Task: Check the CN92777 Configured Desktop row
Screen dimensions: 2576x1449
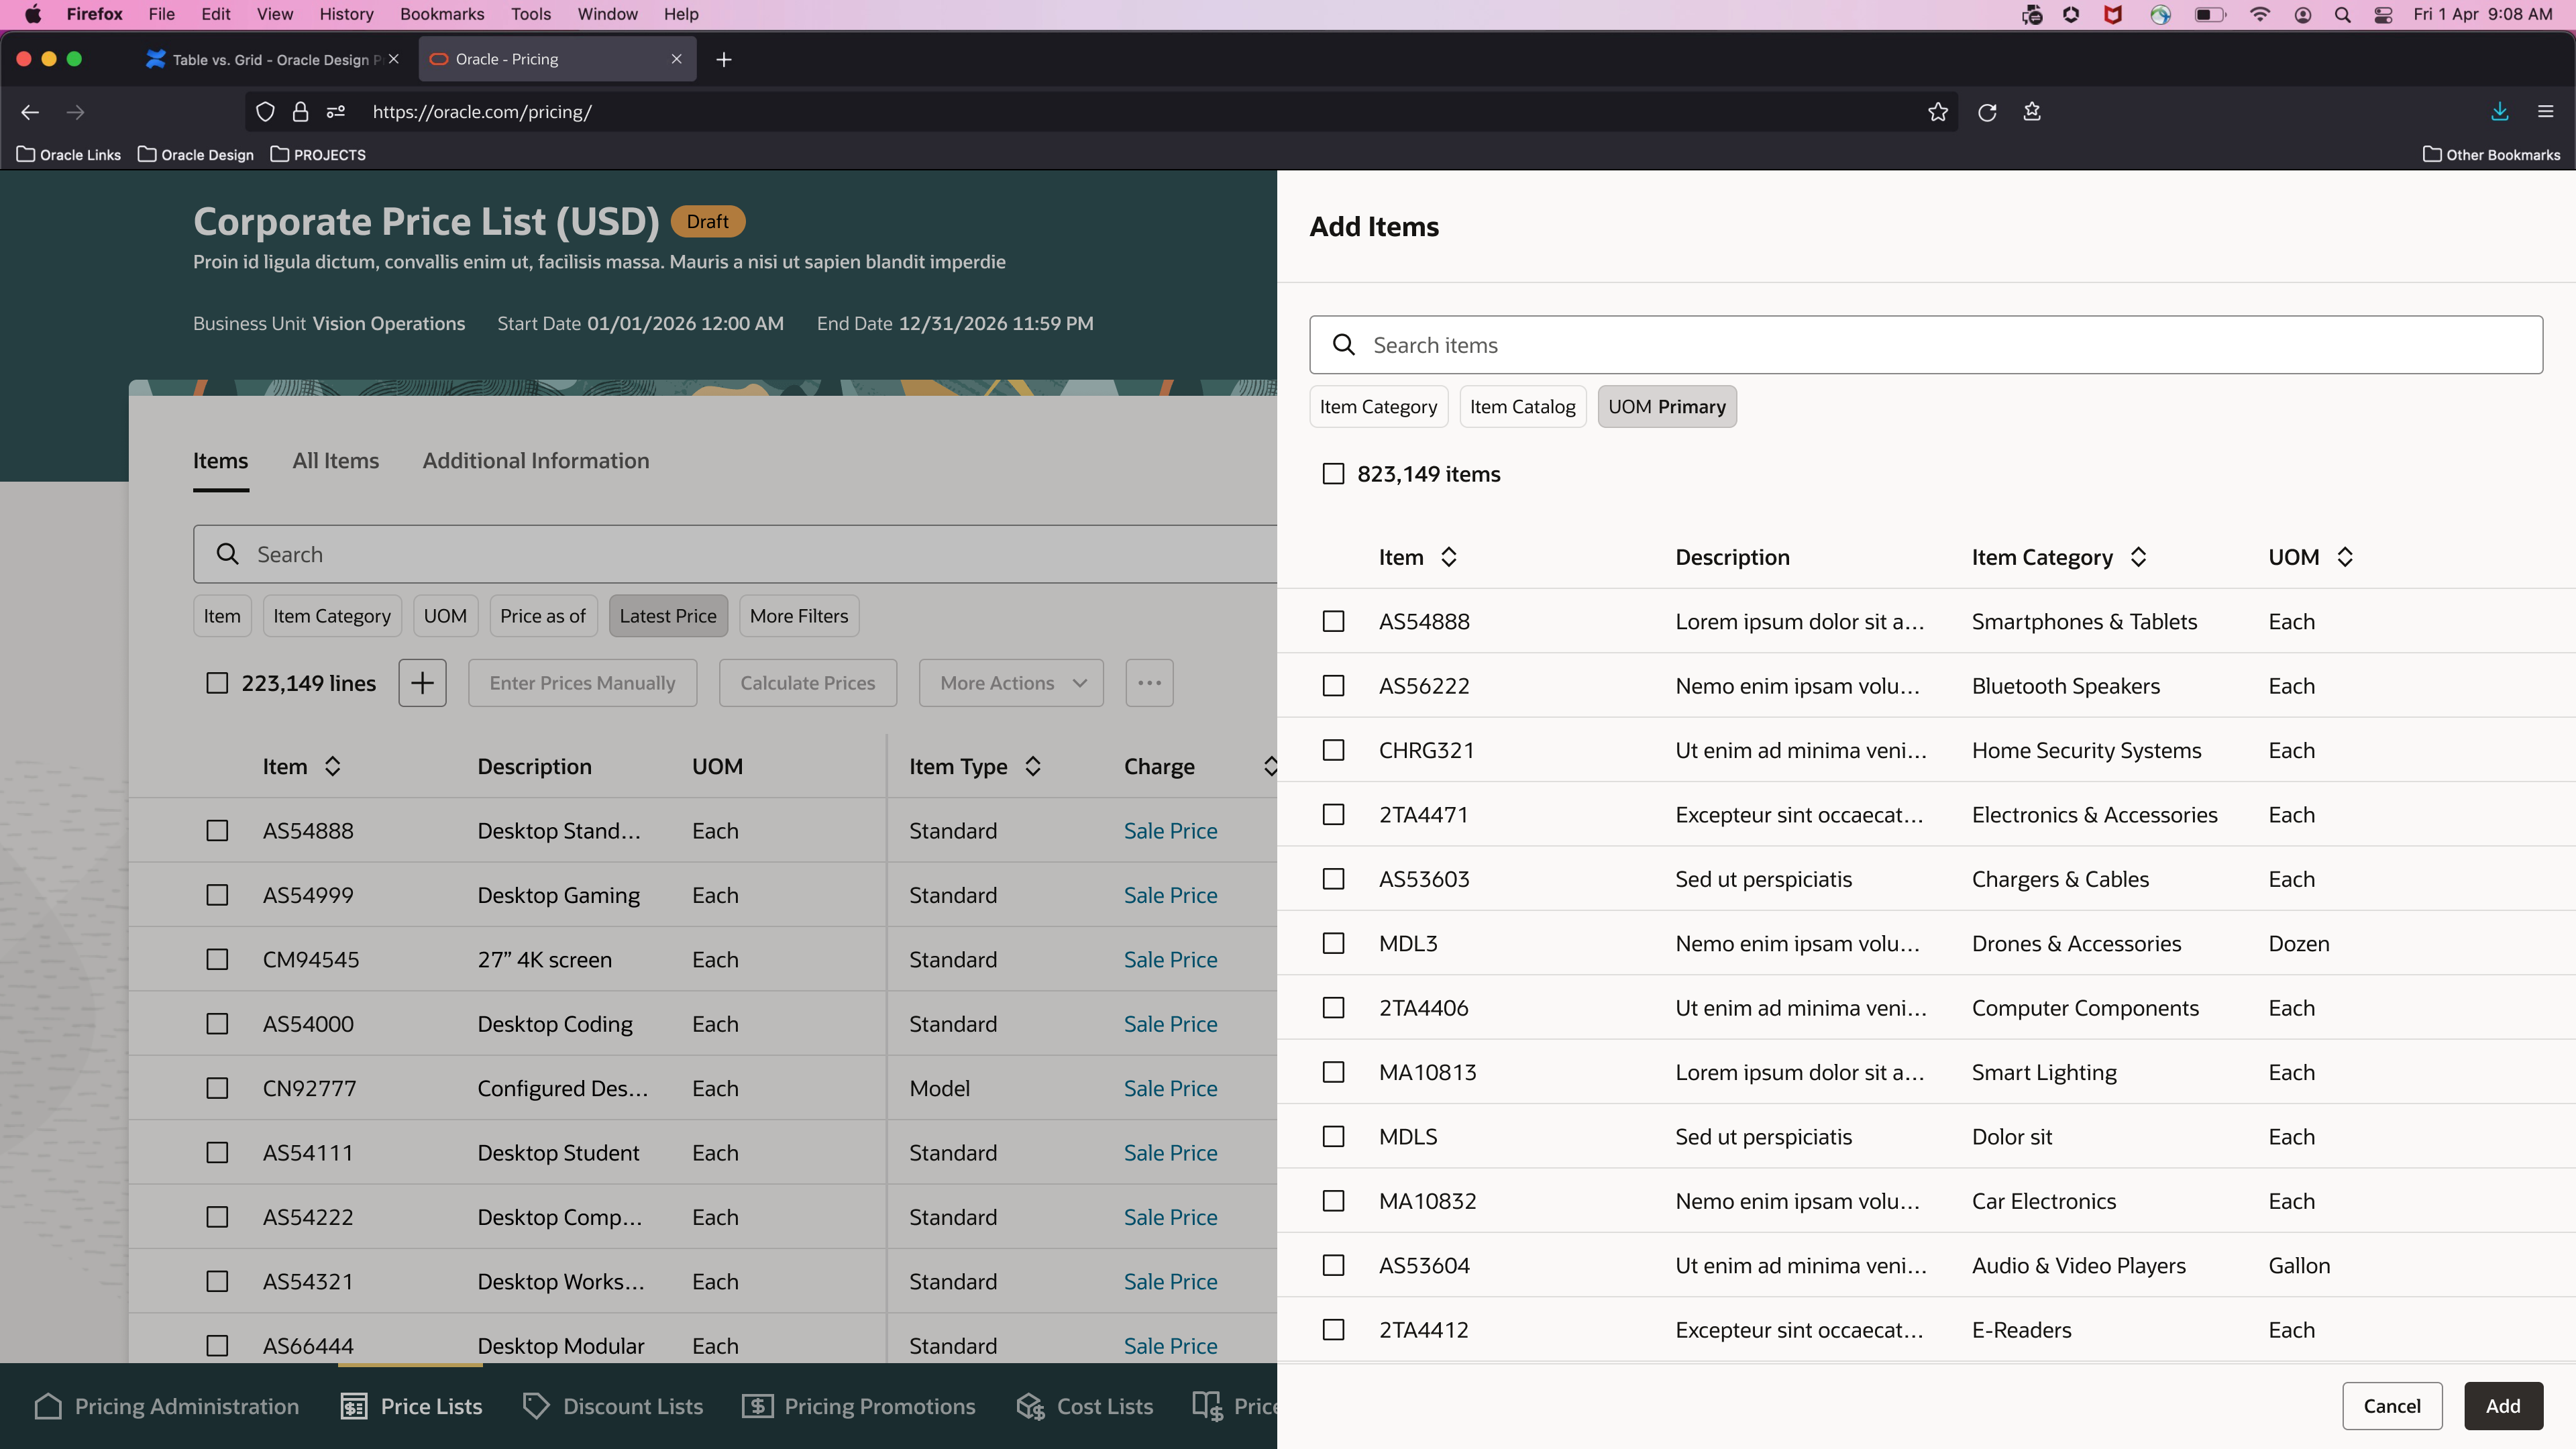Action: tap(217, 1088)
